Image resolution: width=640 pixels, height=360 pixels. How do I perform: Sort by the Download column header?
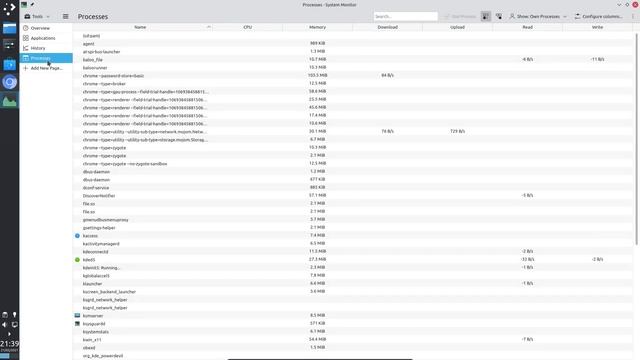[387, 27]
